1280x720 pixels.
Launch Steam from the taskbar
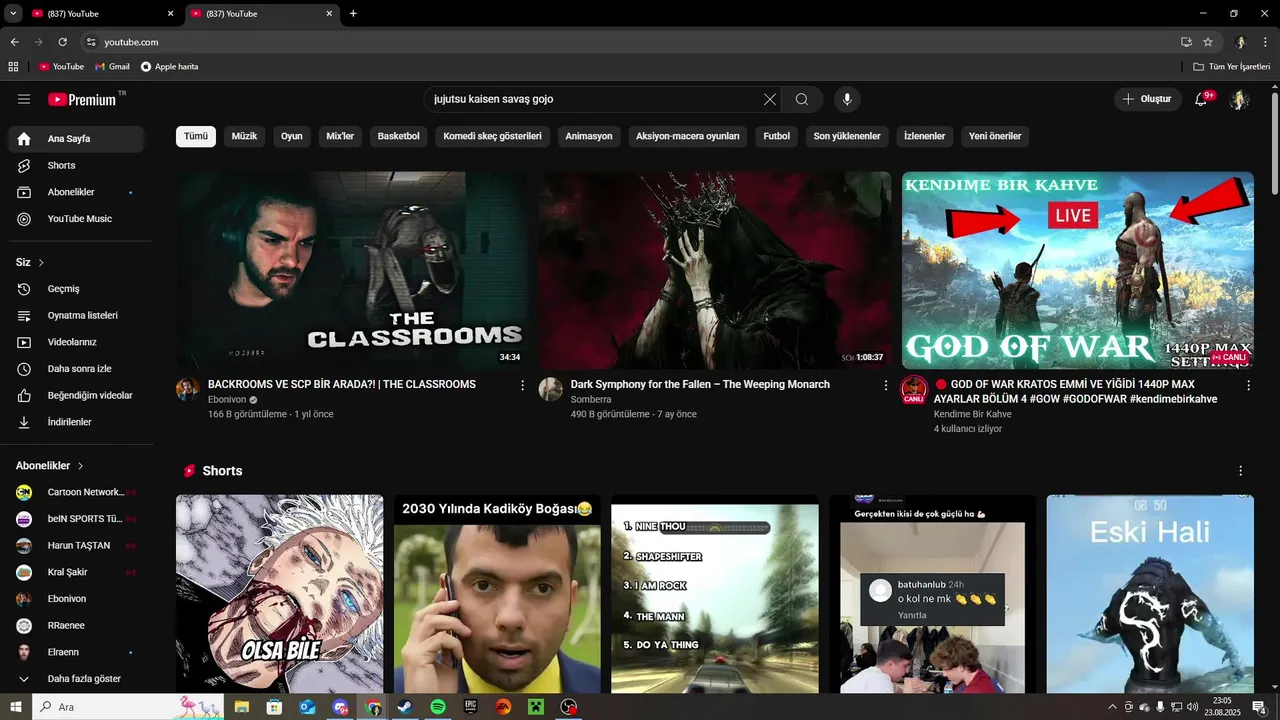pyautogui.click(x=405, y=707)
